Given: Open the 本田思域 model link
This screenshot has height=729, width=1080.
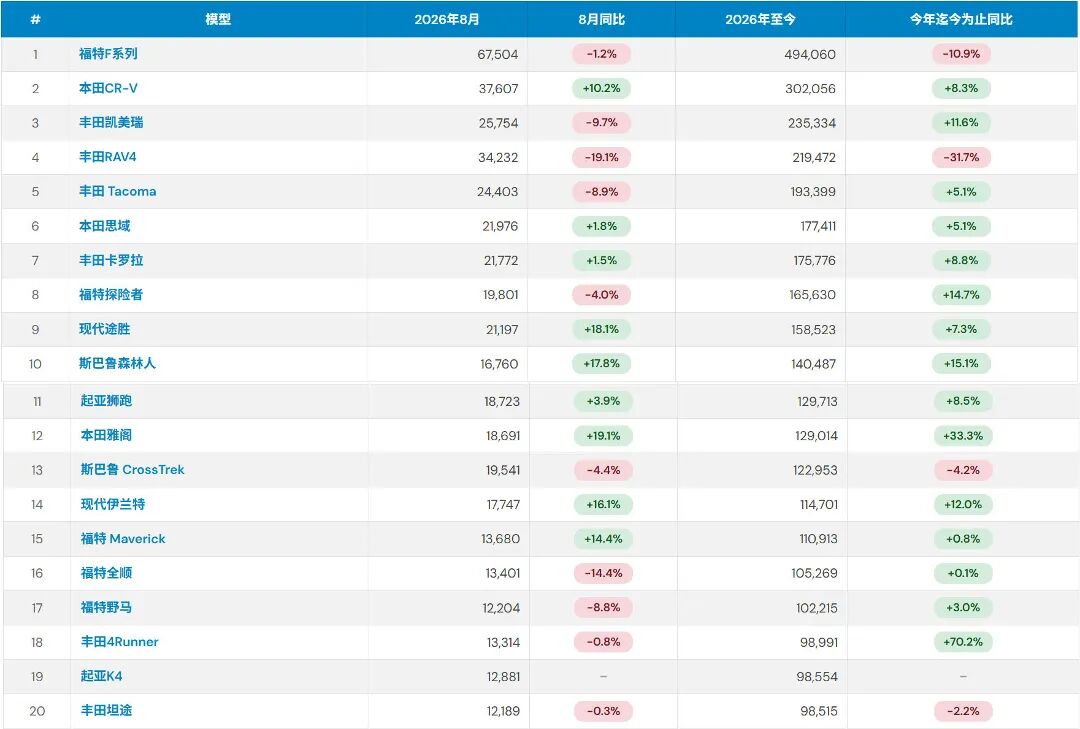Looking at the screenshot, I should [x=104, y=226].
